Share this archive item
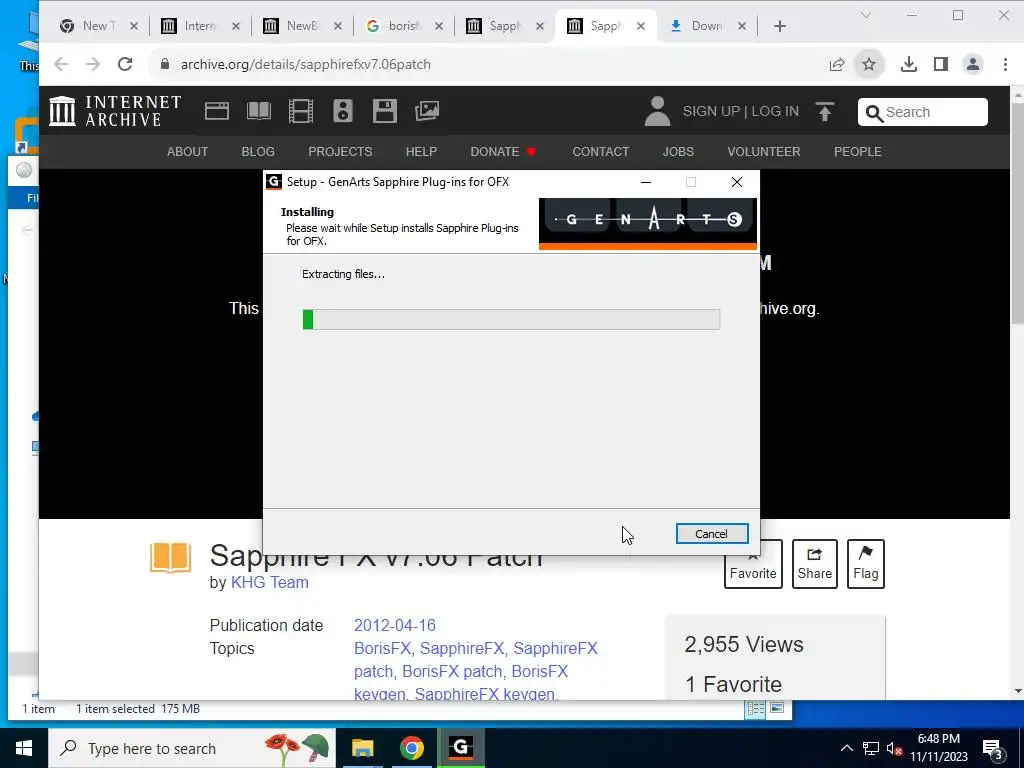Screen dimensions: 1024x768 click(814, 564)
